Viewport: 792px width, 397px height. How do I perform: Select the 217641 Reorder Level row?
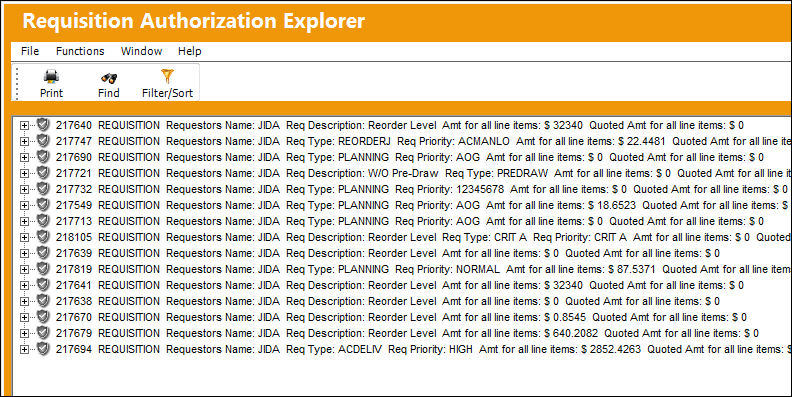point(400,285)
